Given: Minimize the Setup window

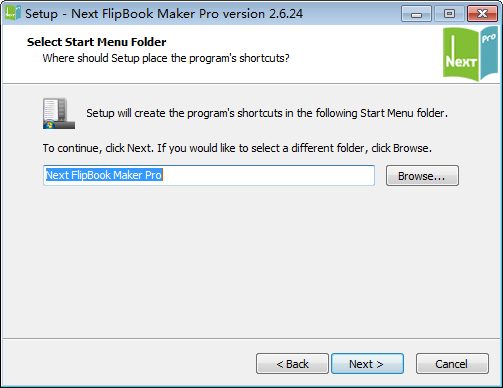Looking at the screenshot, I should [x=416, y=14].
